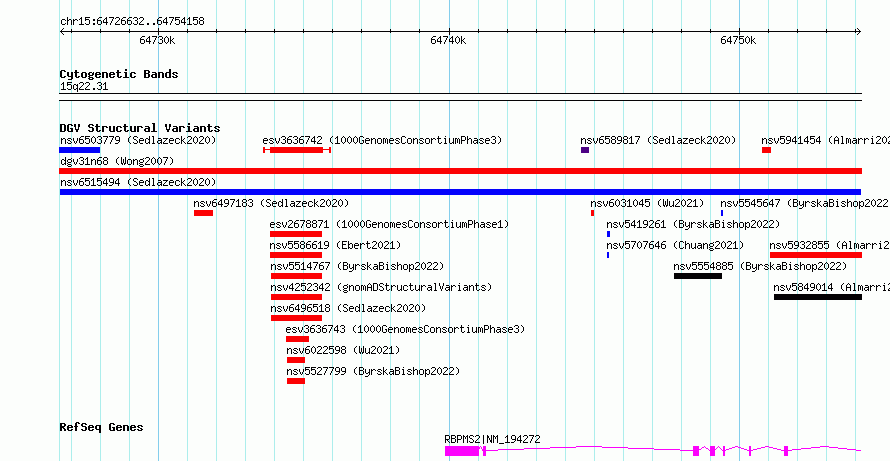The width and height of the screenshot is (890, 461).
Task: Open nsv4252342 (gnomADStructuralVariants) label
Action: point(381,287)
